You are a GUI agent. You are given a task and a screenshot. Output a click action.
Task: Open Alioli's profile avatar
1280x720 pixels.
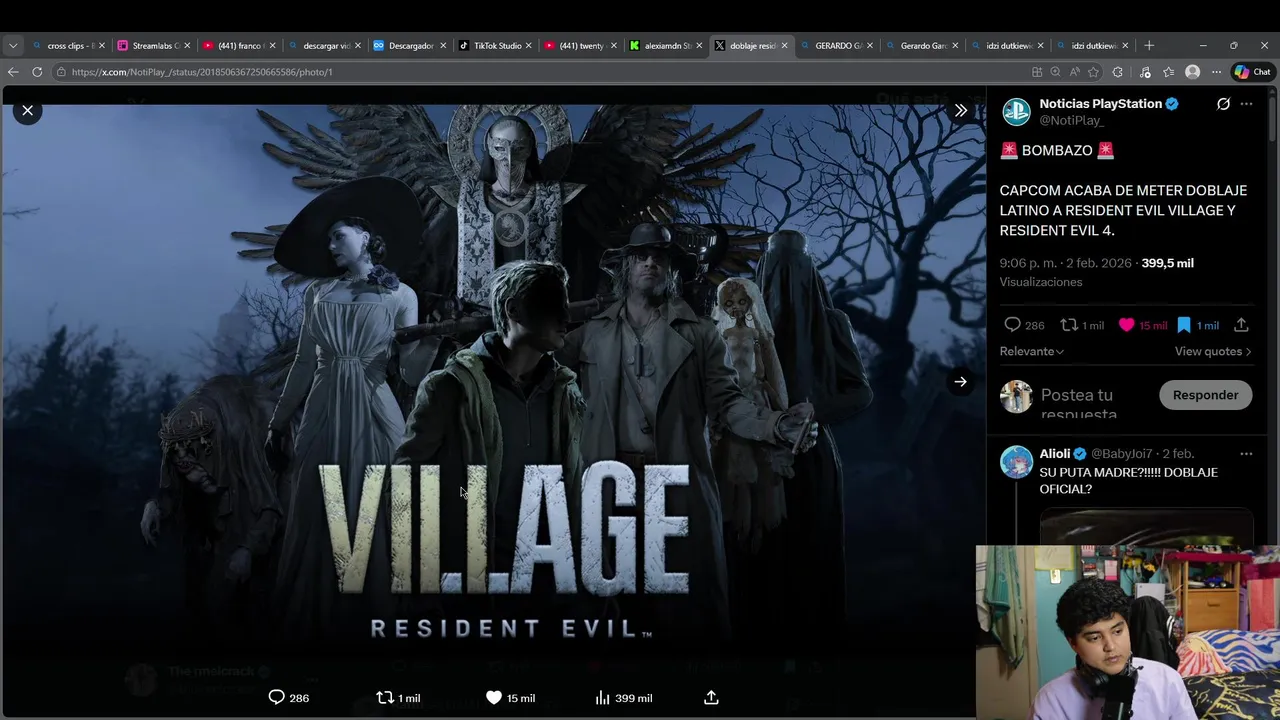tap(1016, 462)
